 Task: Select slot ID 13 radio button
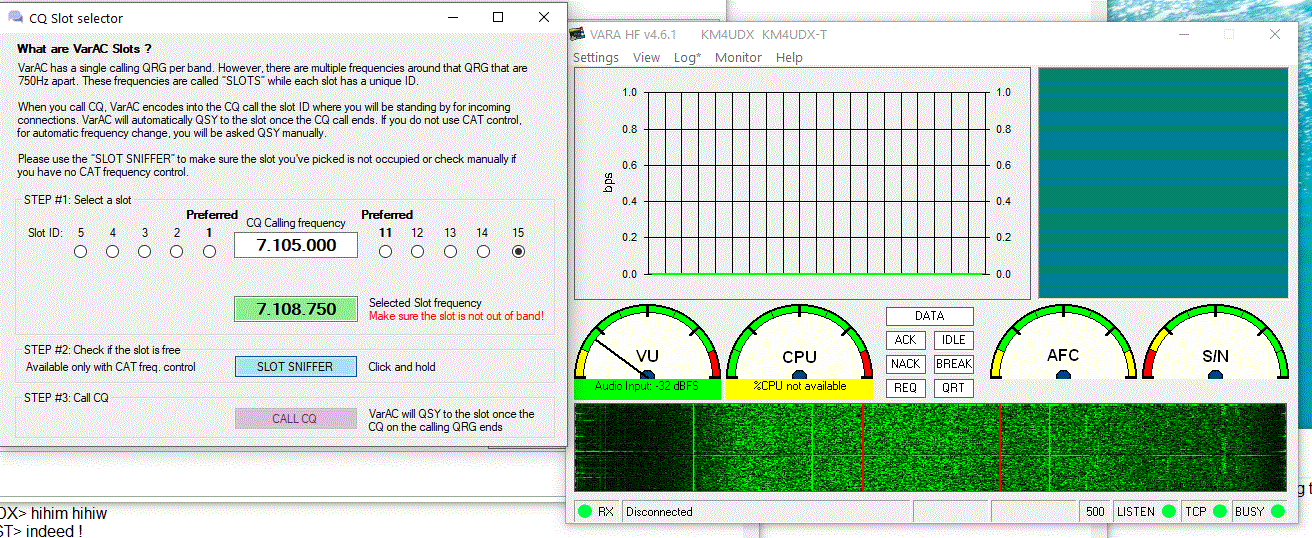pyautogui.click(x=451, y=252)
